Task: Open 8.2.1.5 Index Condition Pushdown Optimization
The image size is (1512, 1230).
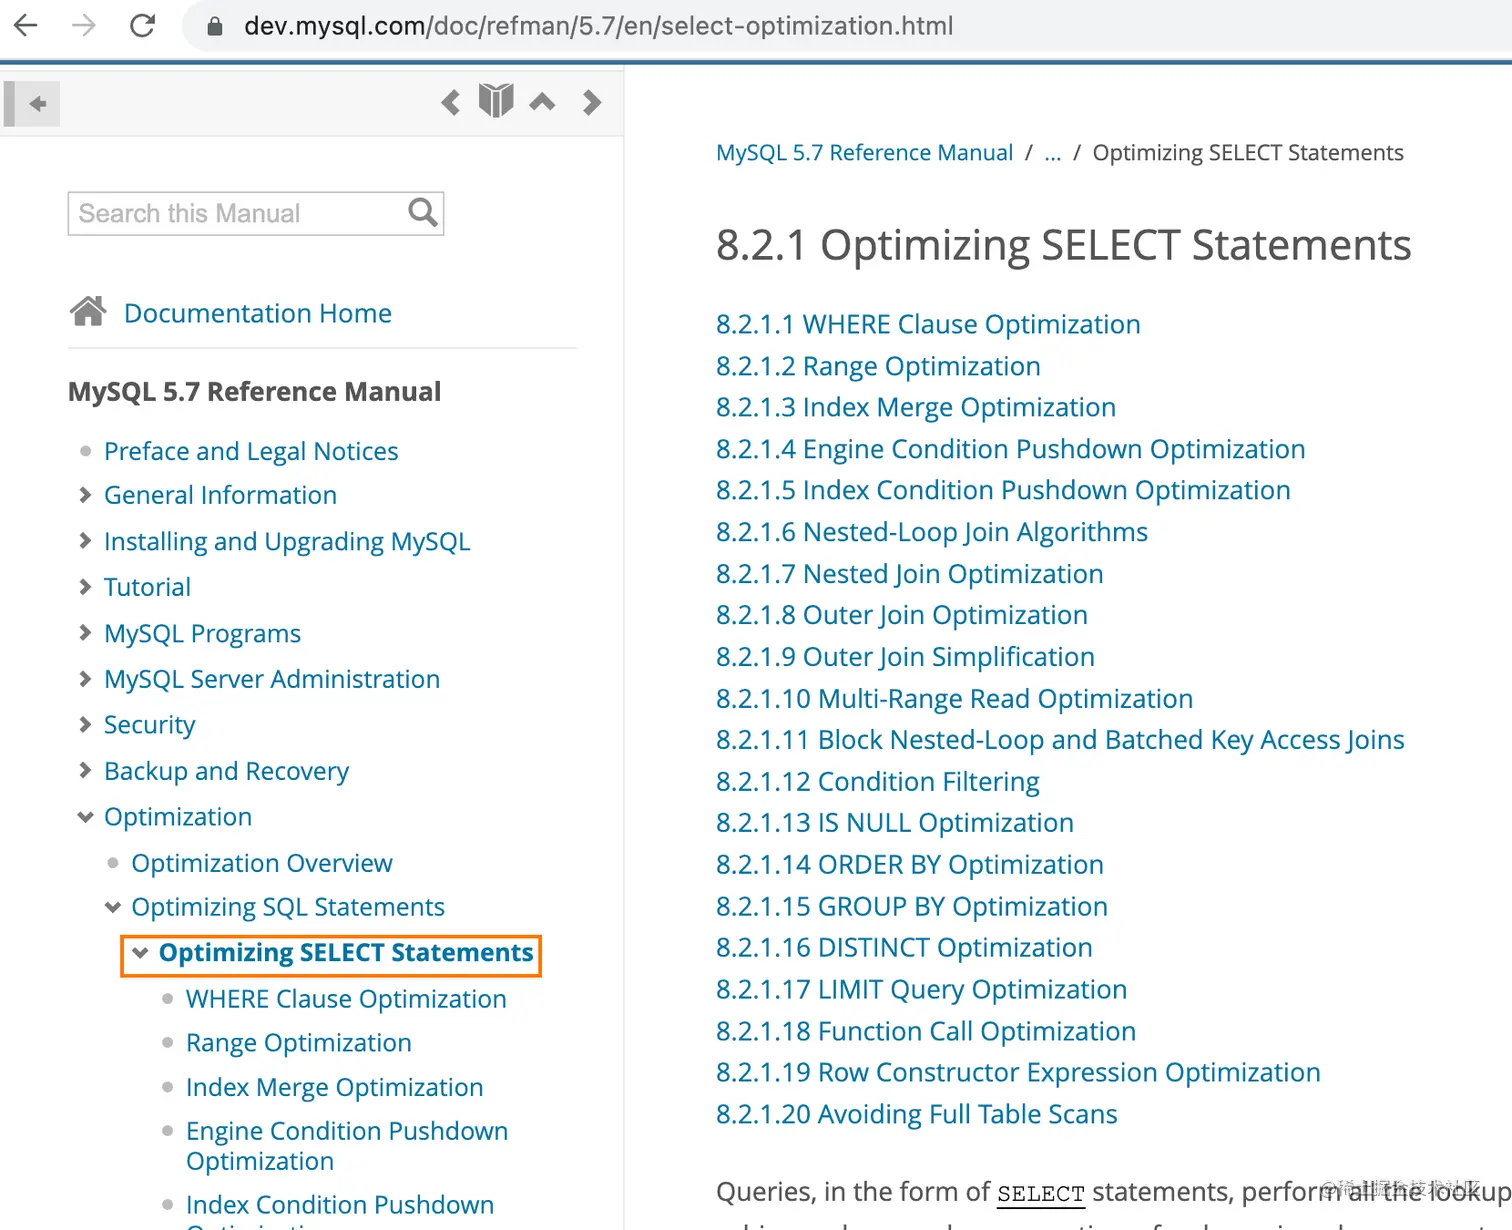Action: click(x=1003, y=491)
